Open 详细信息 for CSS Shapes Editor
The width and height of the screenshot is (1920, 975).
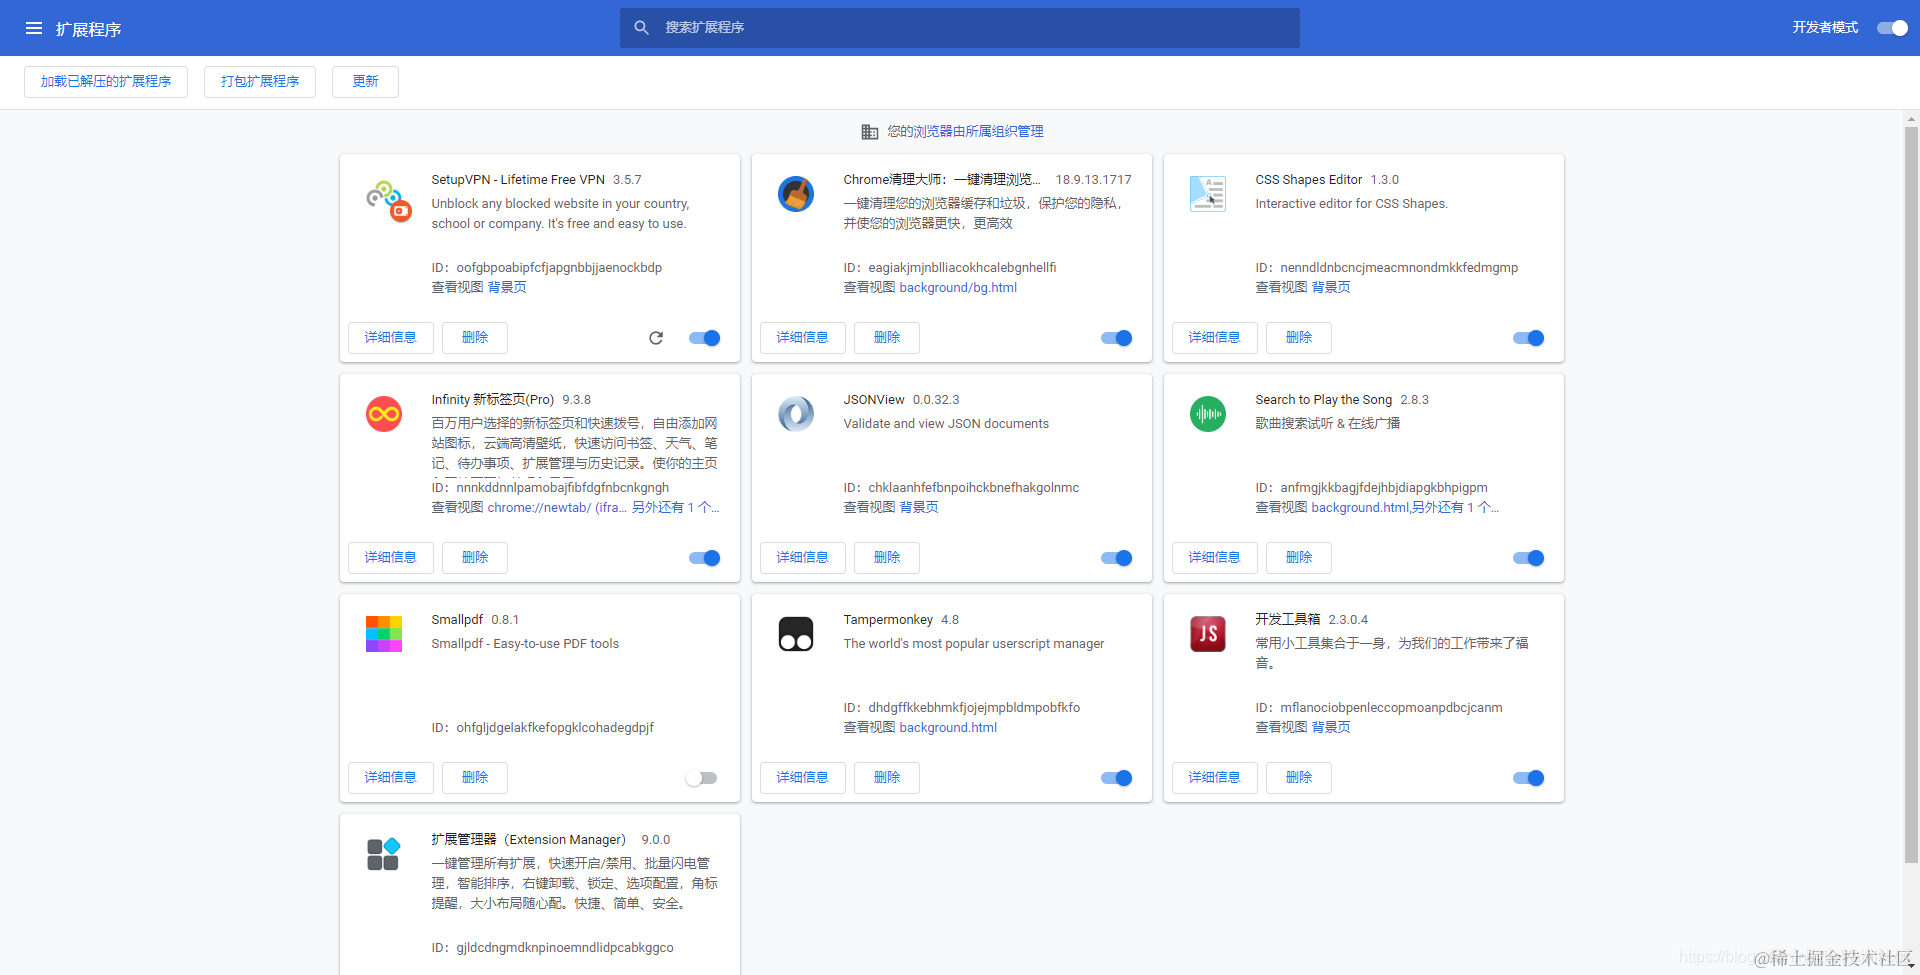pyautogui.click(x=1215, y=338)
